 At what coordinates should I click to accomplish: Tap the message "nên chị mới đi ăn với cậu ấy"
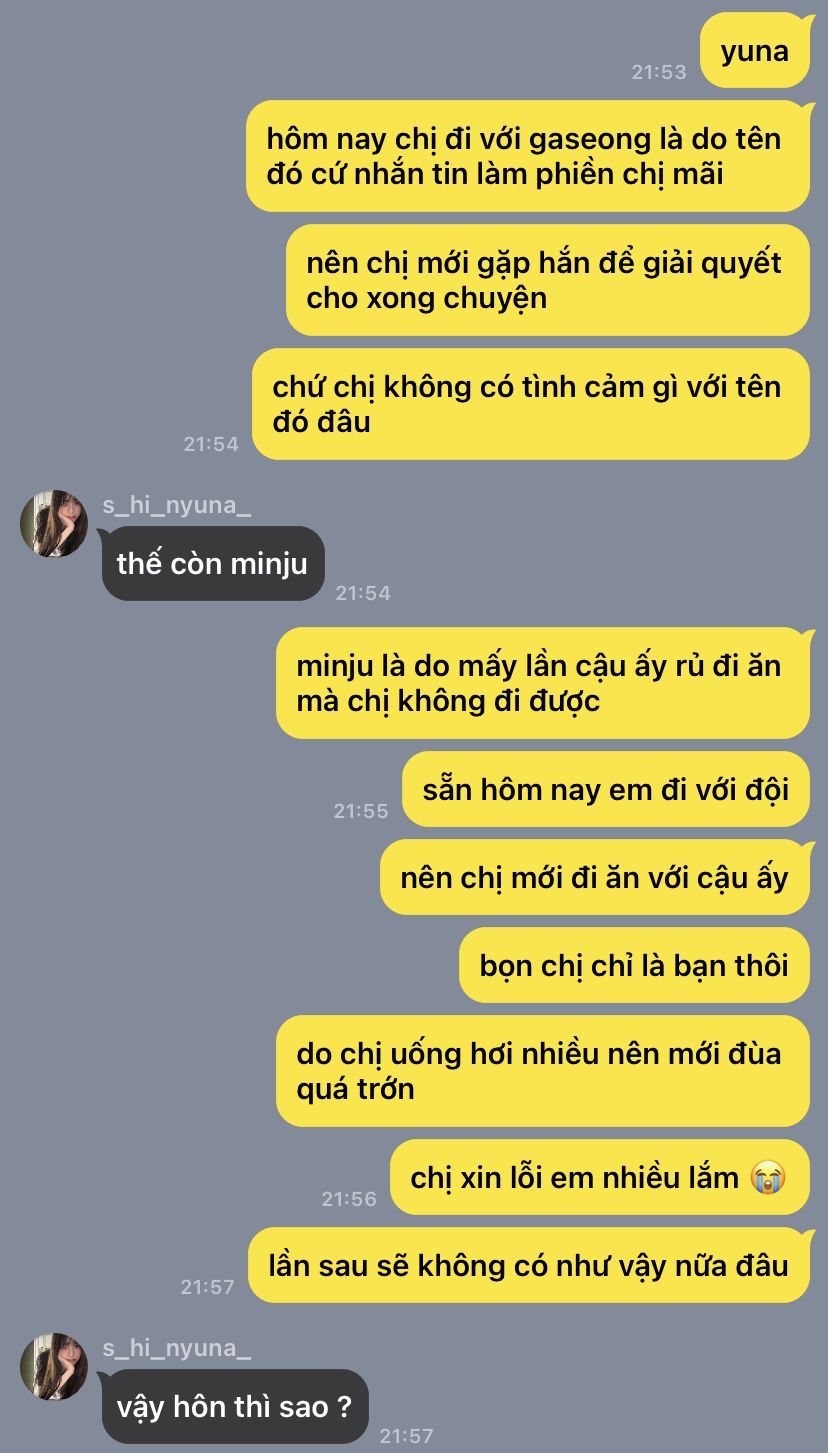[x=595, y=877]
